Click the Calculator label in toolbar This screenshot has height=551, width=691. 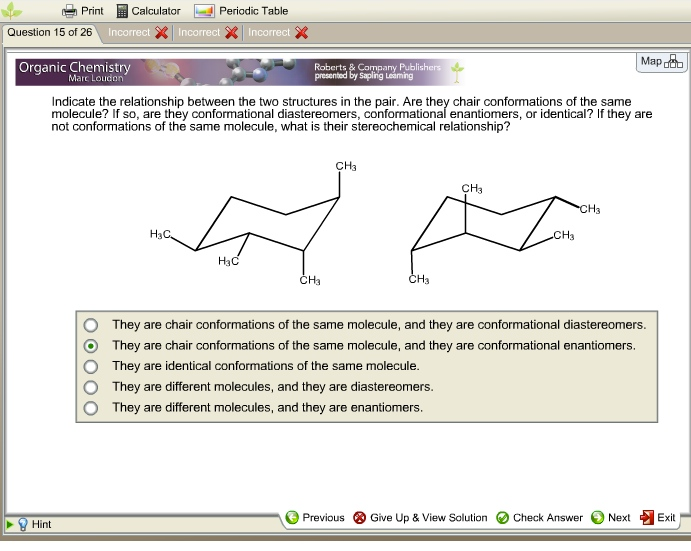point(156,11)
